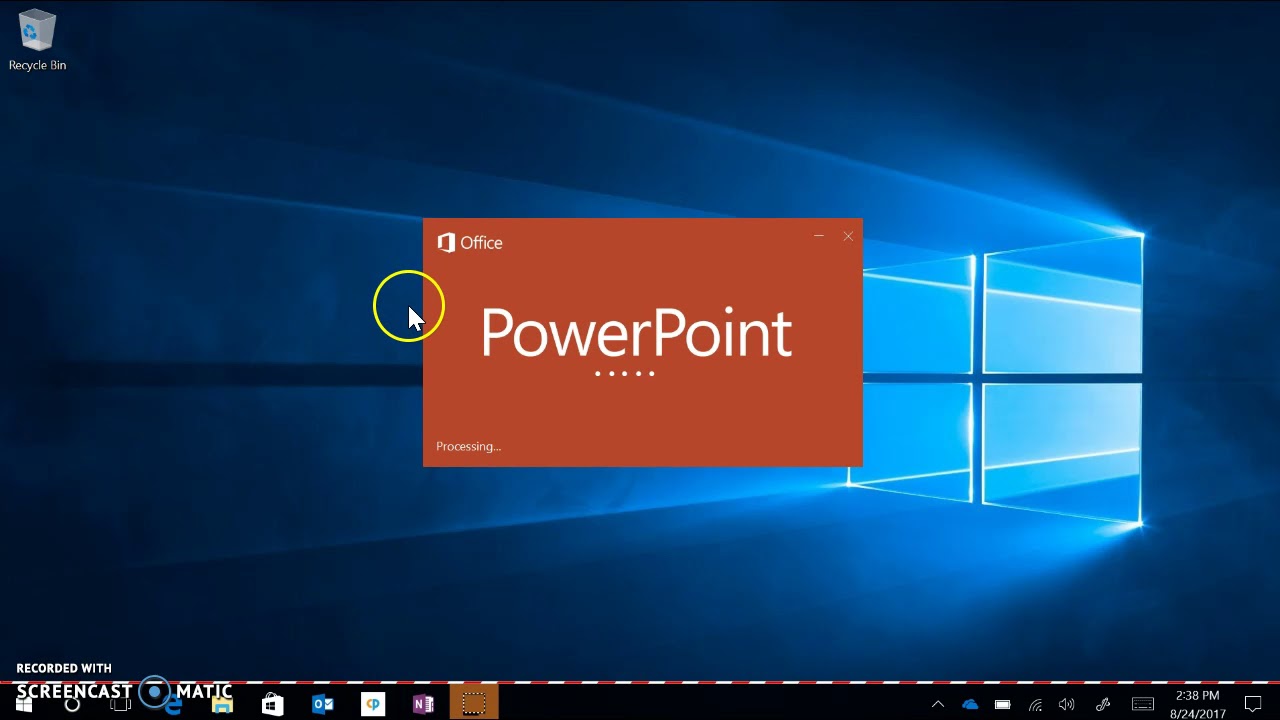Open Wi-Fi network settings in tray
This screenshot has height=720, width=1280.
1036,705
